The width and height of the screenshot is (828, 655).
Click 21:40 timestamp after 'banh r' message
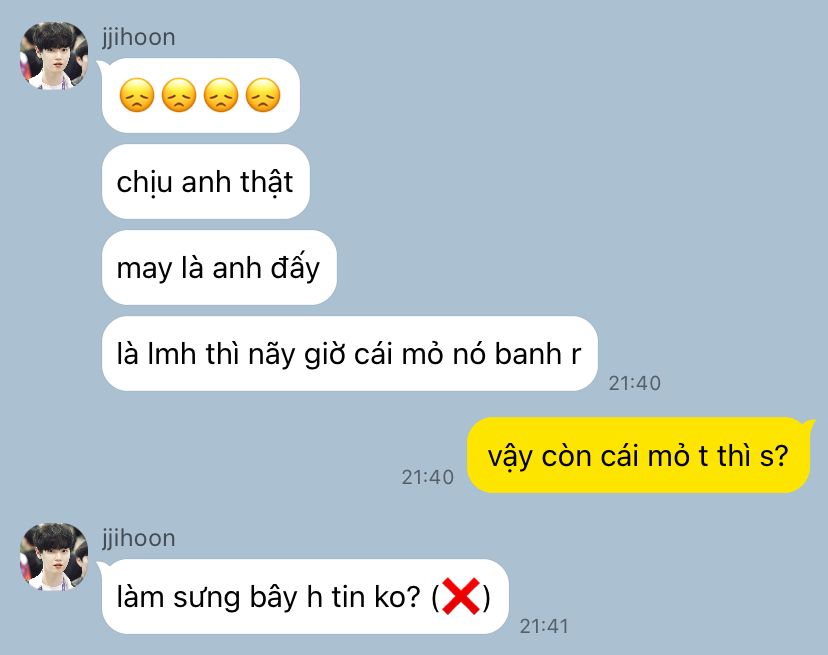click(635, 383)
